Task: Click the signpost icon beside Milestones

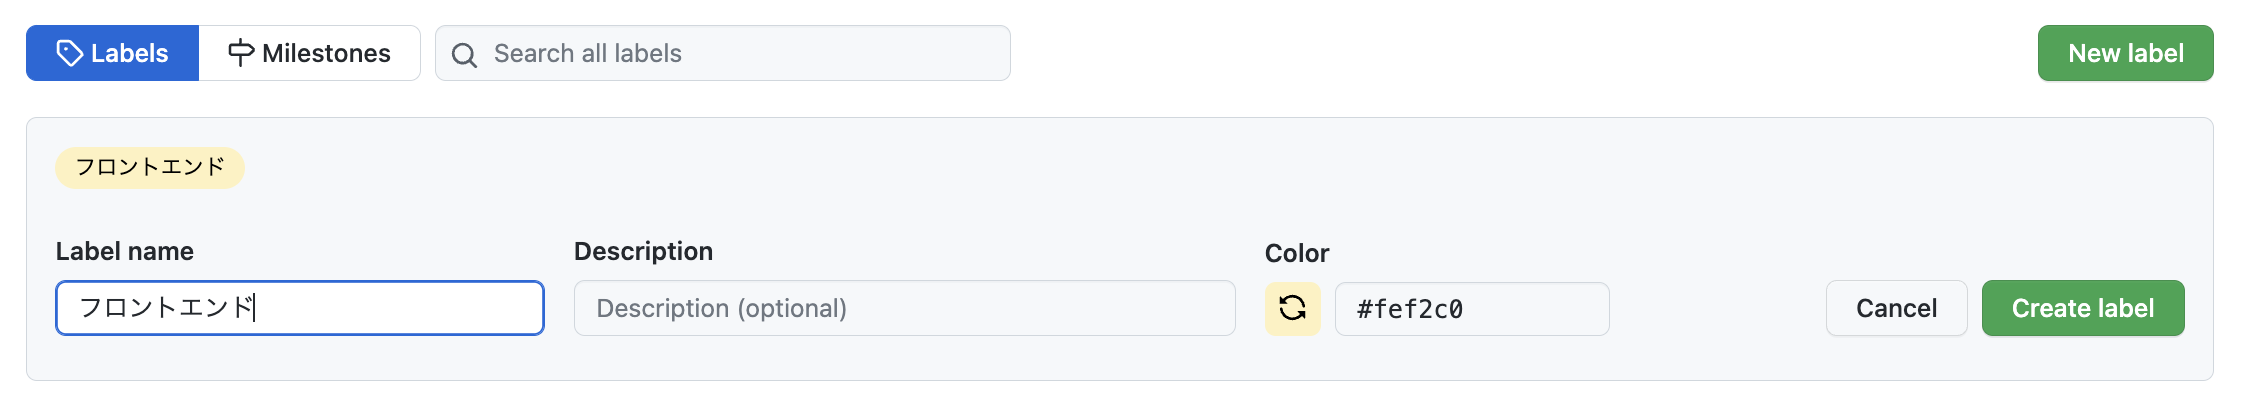Action: tap(241, 53)
